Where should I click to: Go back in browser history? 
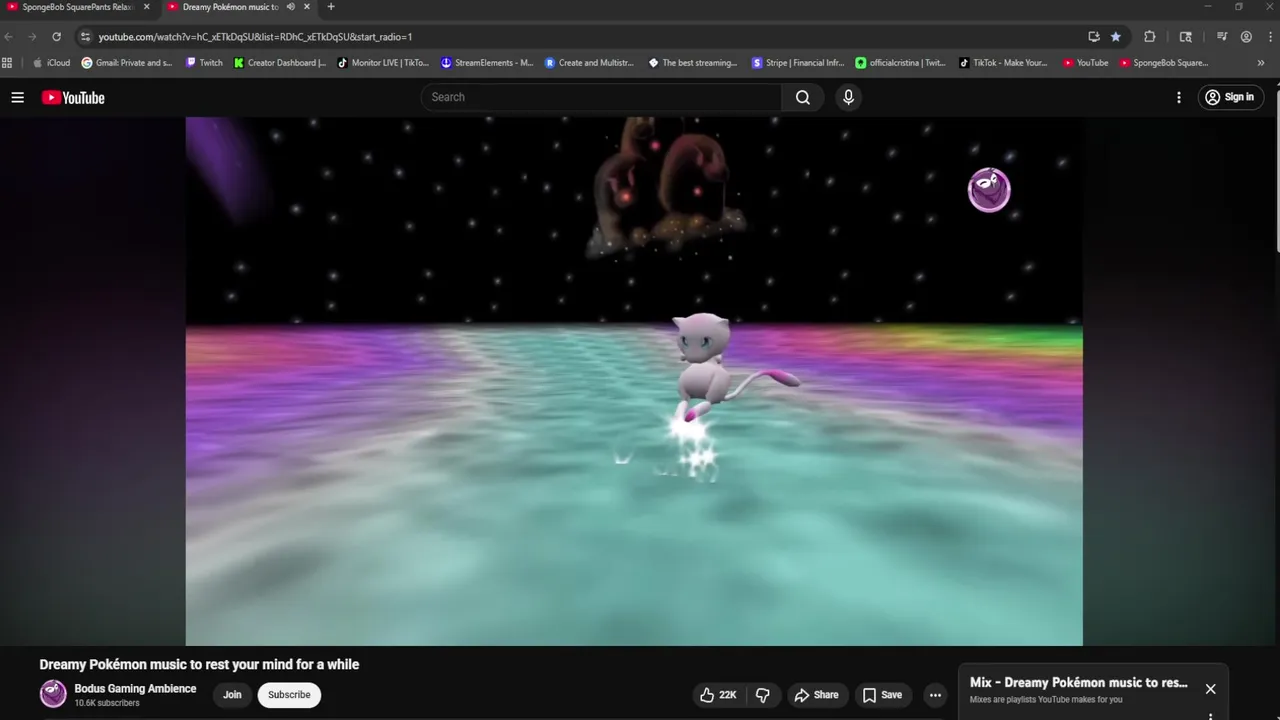(x=9, y=37)
